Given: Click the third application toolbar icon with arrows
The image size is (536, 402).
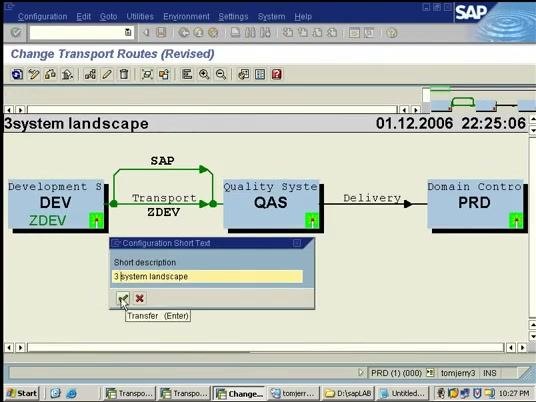Looking at the screenshot, I should tap(51, 74).
